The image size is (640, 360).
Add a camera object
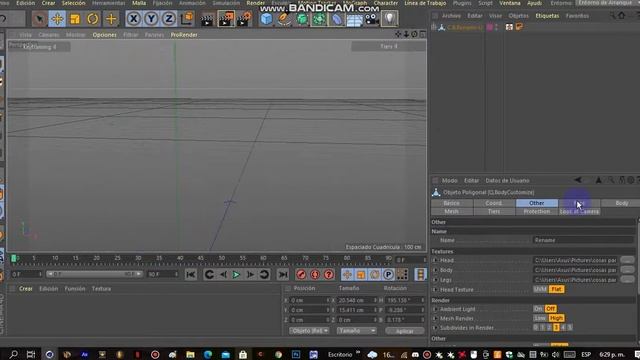tap(372, 19)
